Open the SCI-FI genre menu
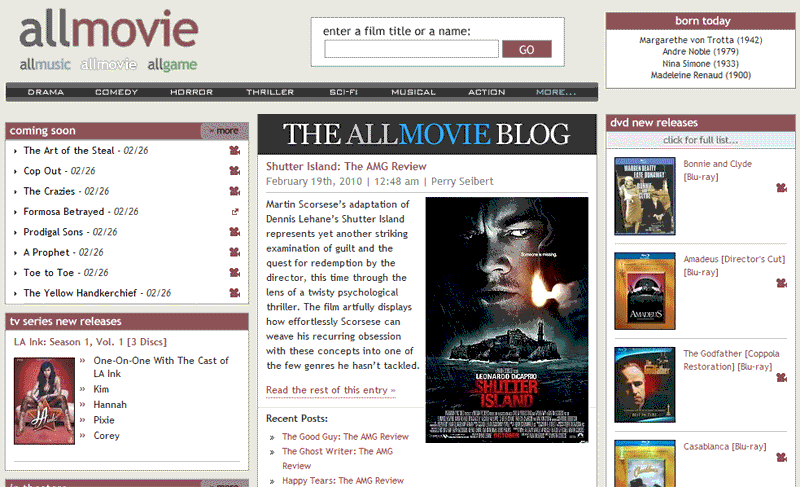The image size is (800, 487). pyautogui.click(x=343, y=92)
